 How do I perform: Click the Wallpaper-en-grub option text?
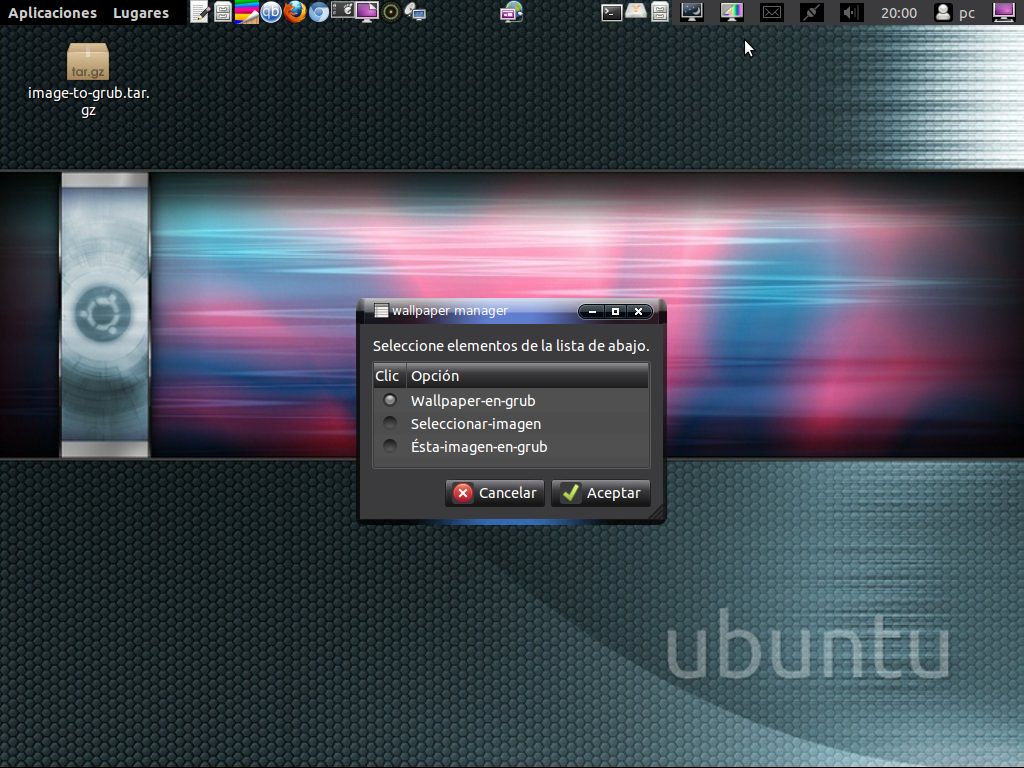tap(473, 401)
